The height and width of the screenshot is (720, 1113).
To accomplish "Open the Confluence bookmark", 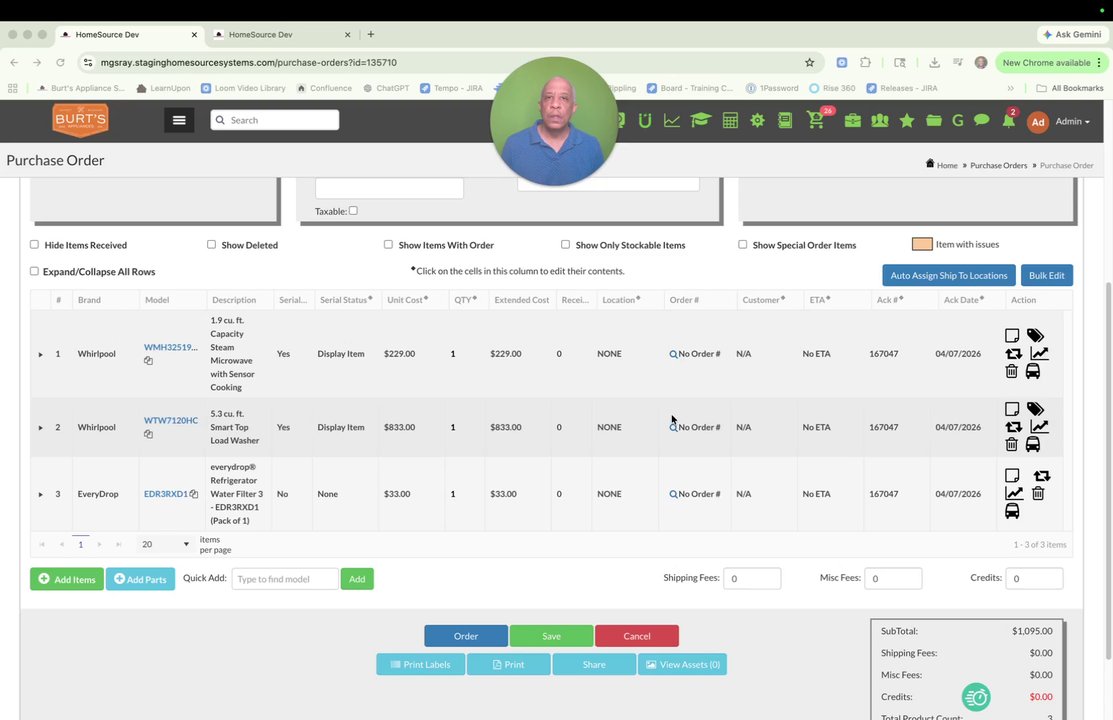I will click(x=324, y=88).
